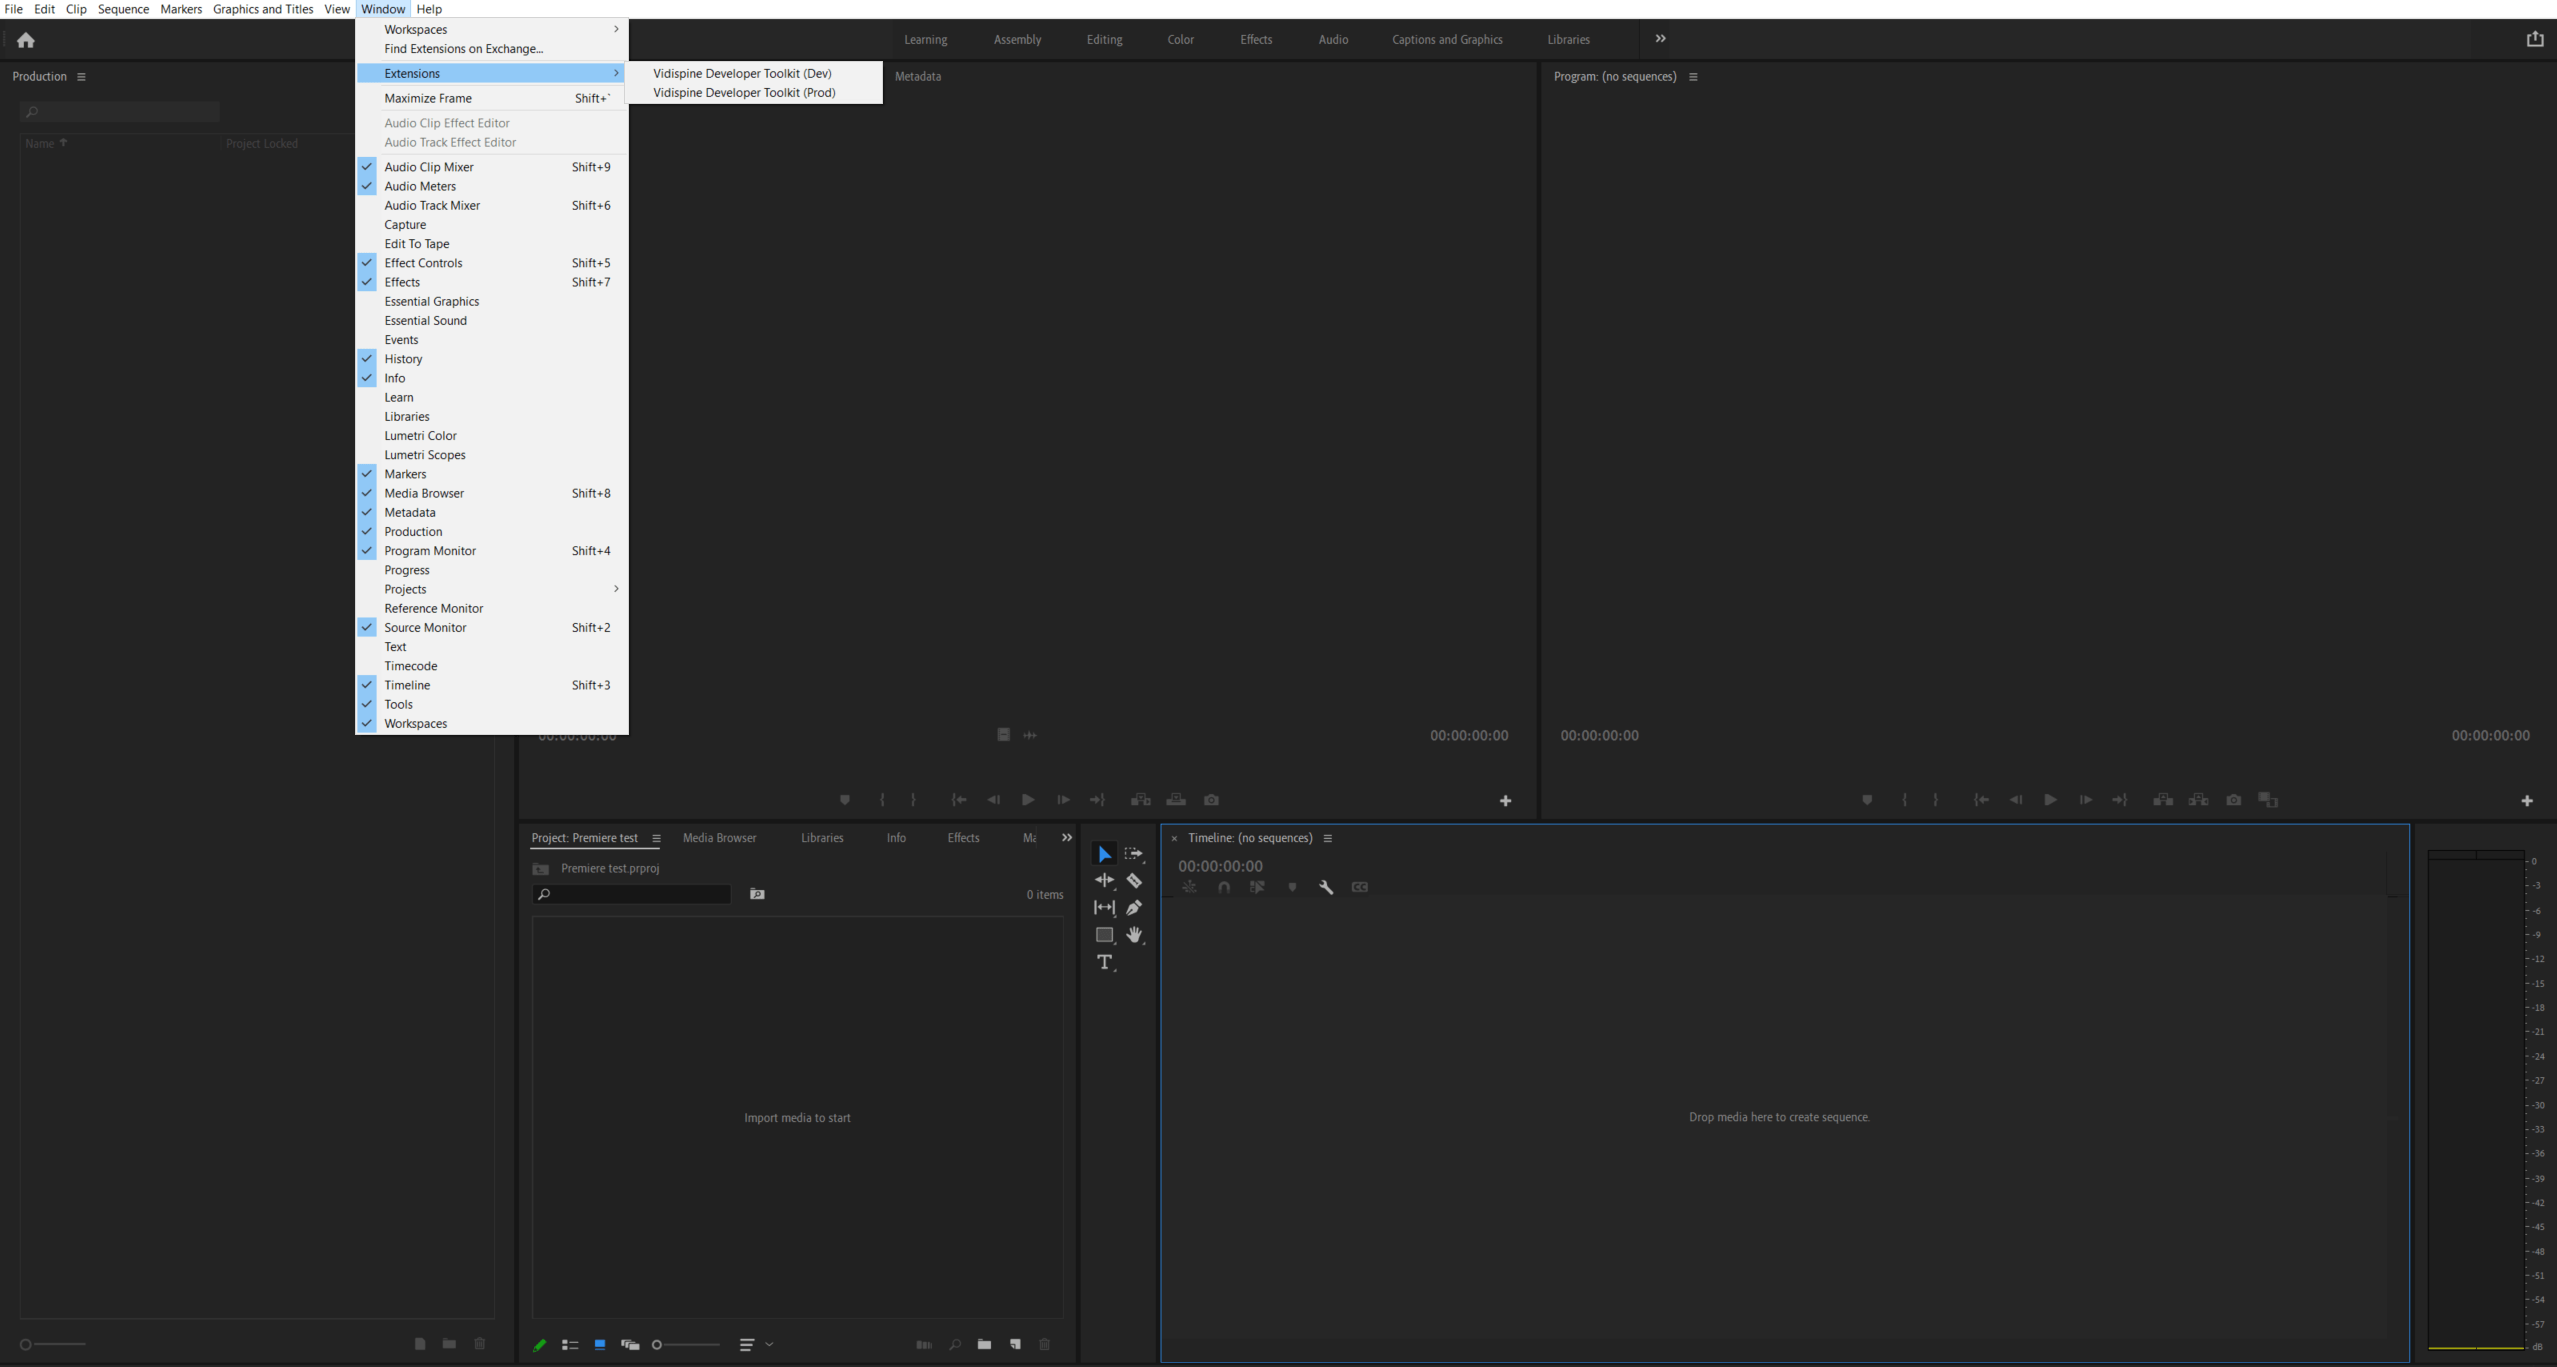Select the Hand tool

pyautogui.click(x=1134, y=935)
